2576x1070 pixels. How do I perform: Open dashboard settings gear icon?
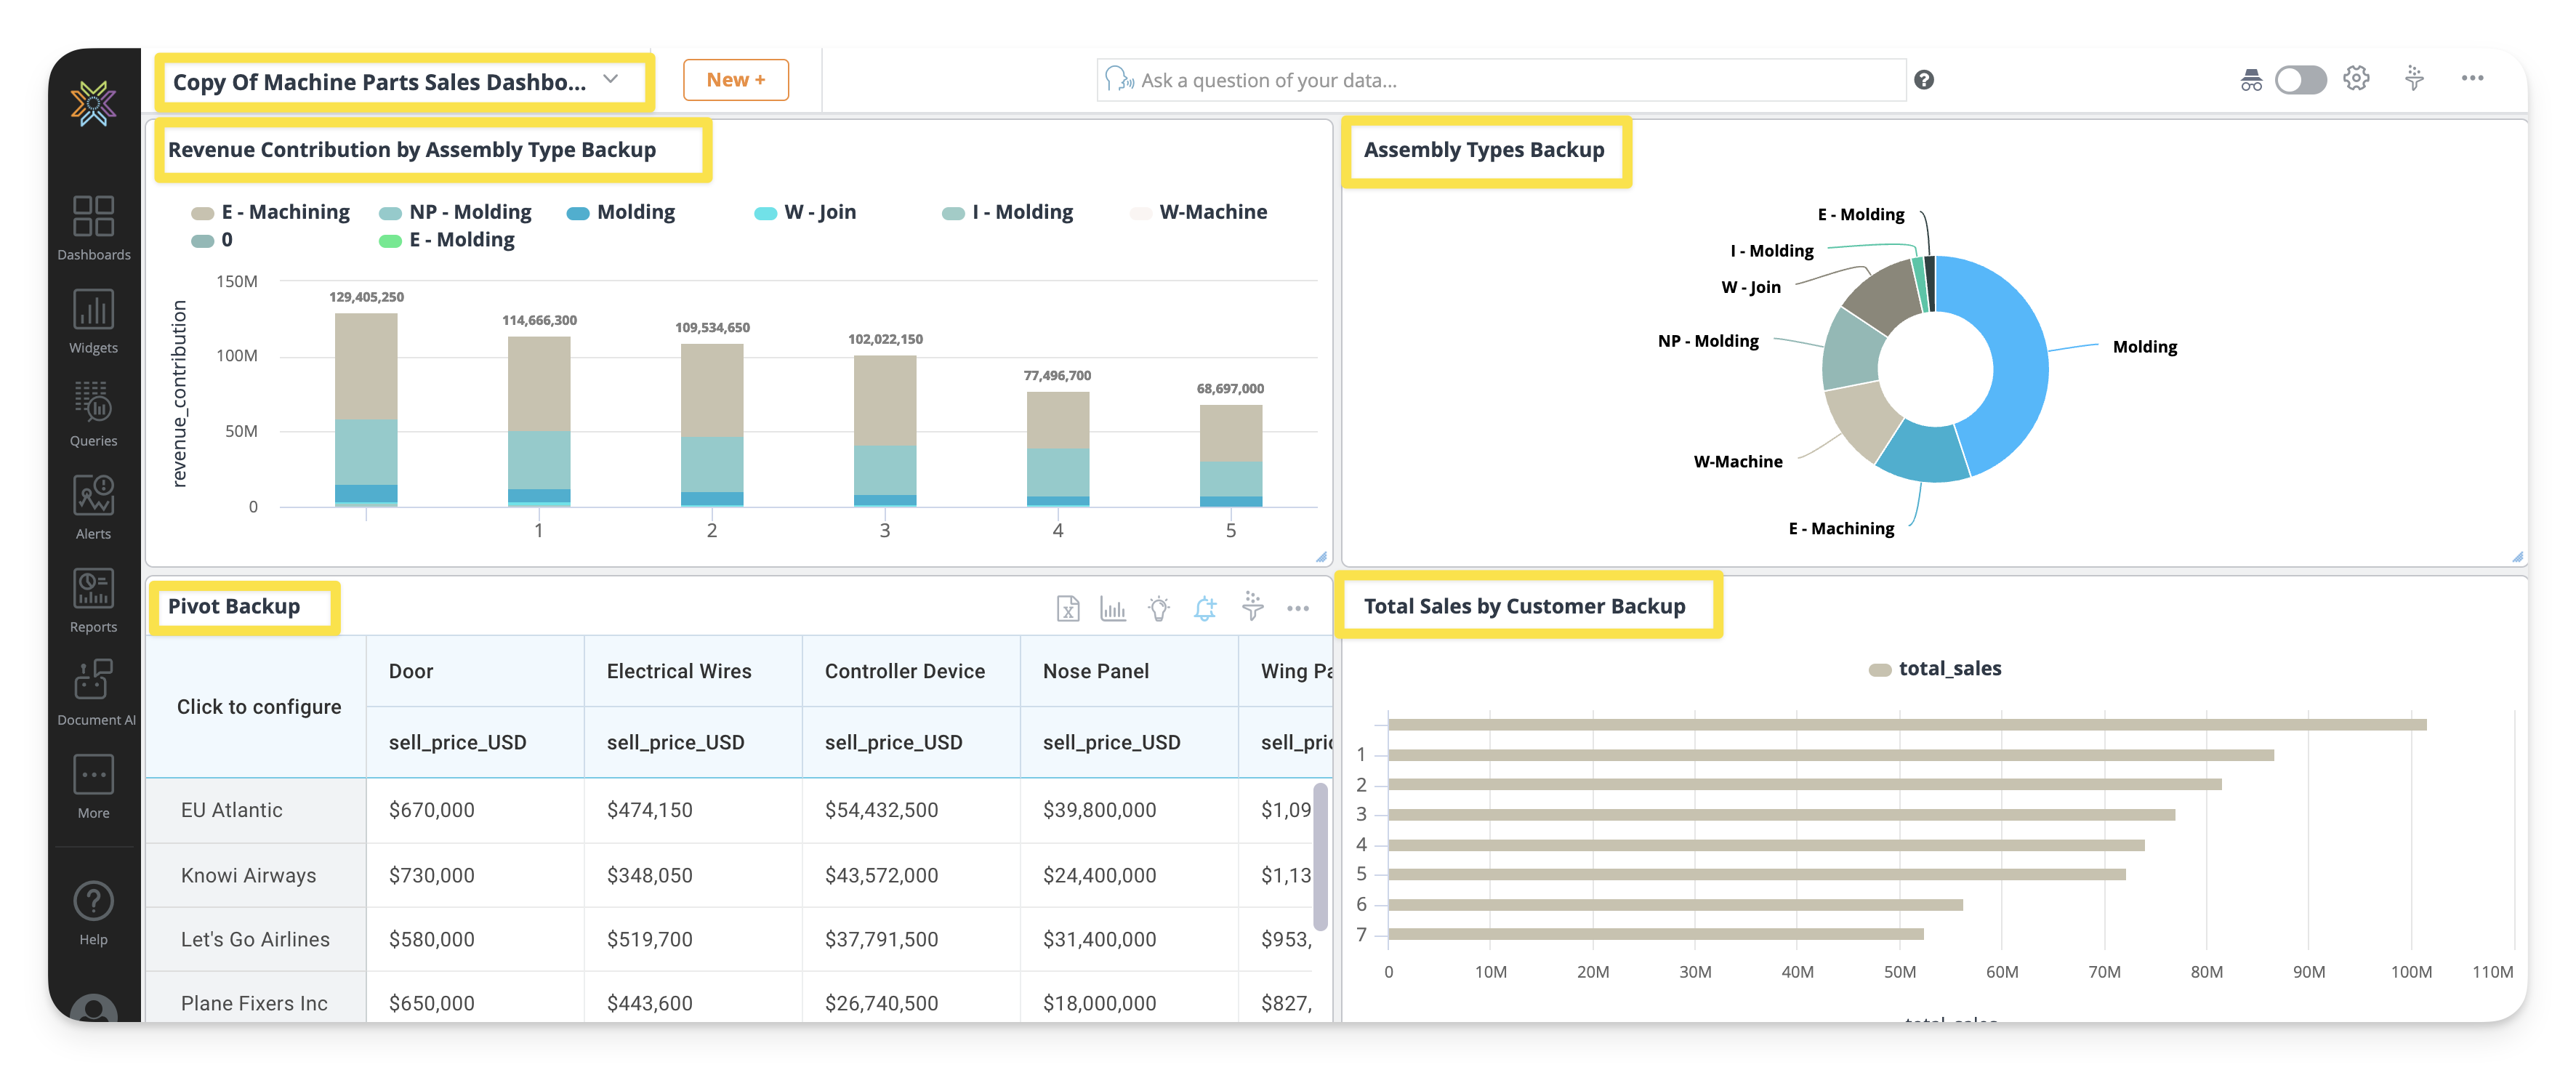pos(2355,79)
